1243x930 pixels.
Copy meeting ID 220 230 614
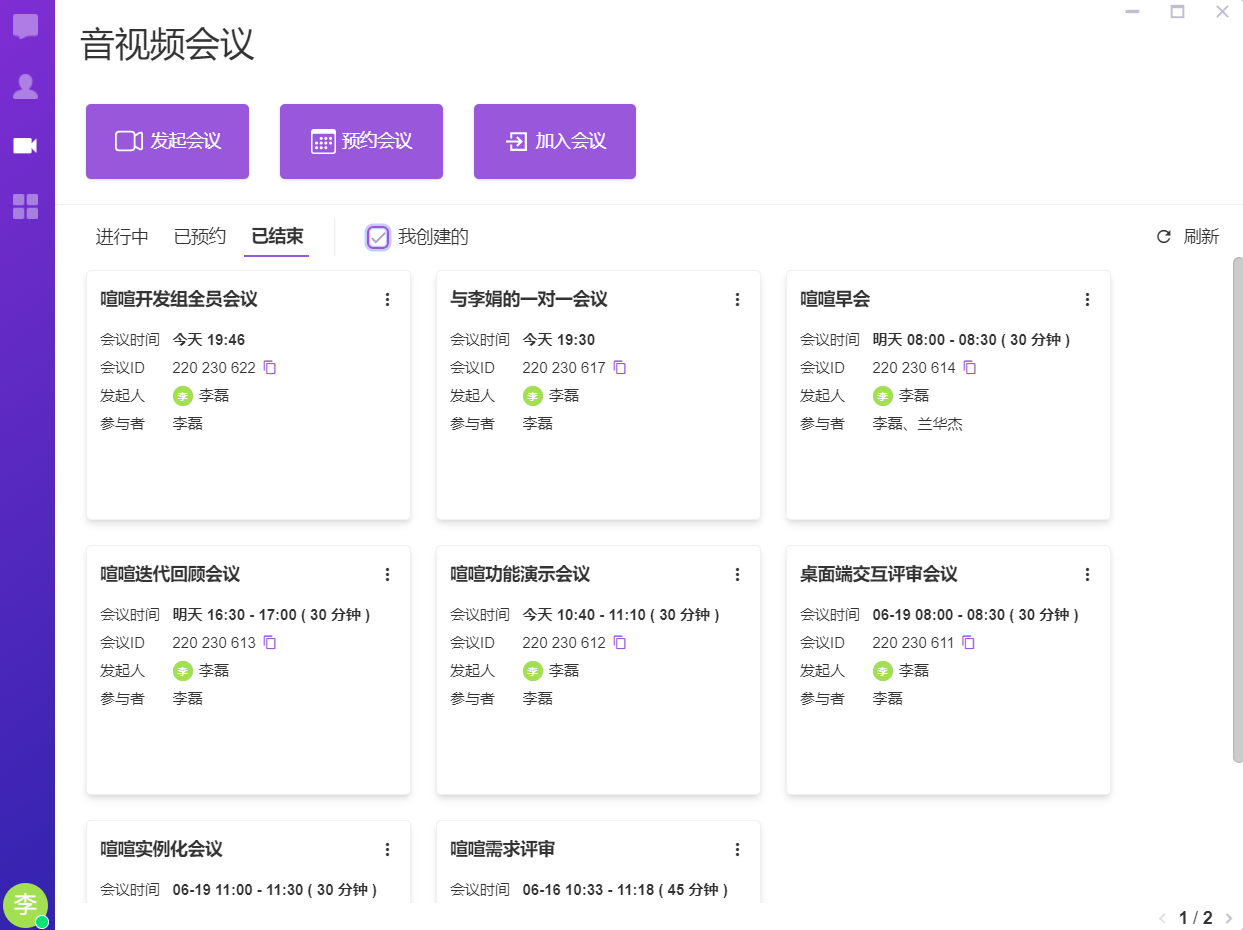[x=970, y=368]
